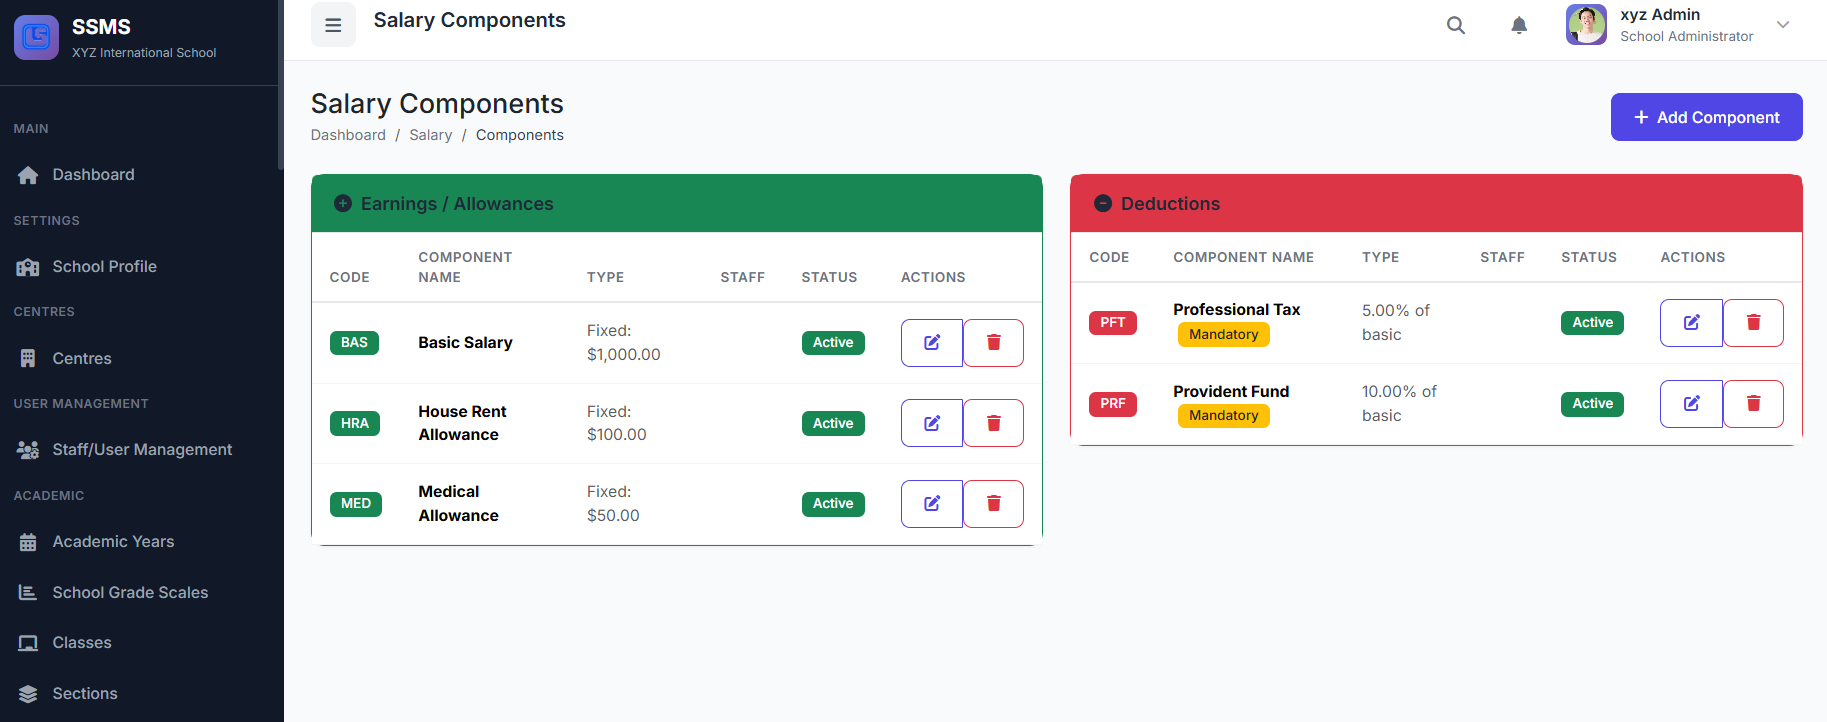This screenshot has width=1827, height=722.
Task: Follow the Dashboard breadcrumb link
Action: [348, 135]
